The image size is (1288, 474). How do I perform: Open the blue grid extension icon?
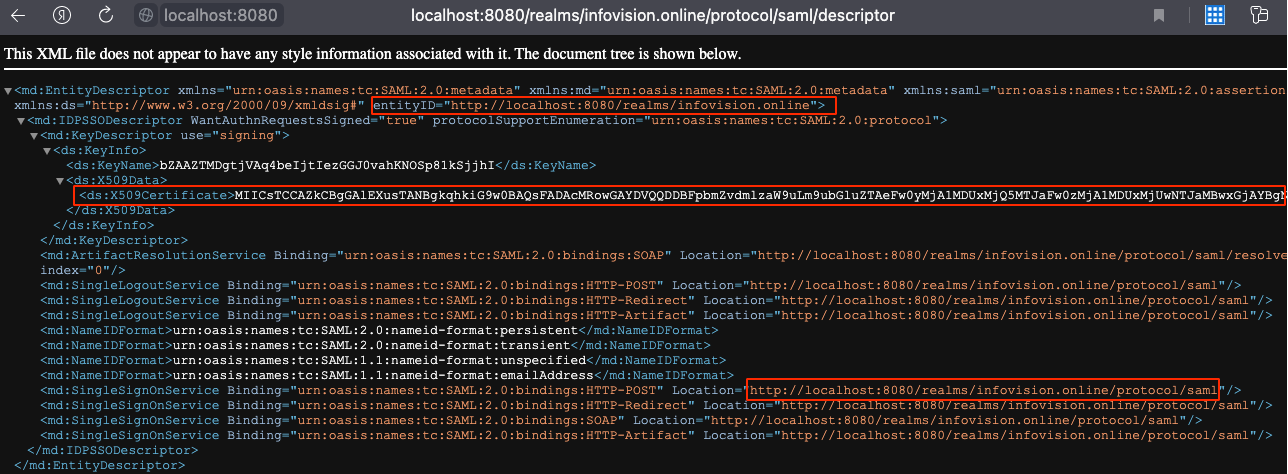[1215, 16]
